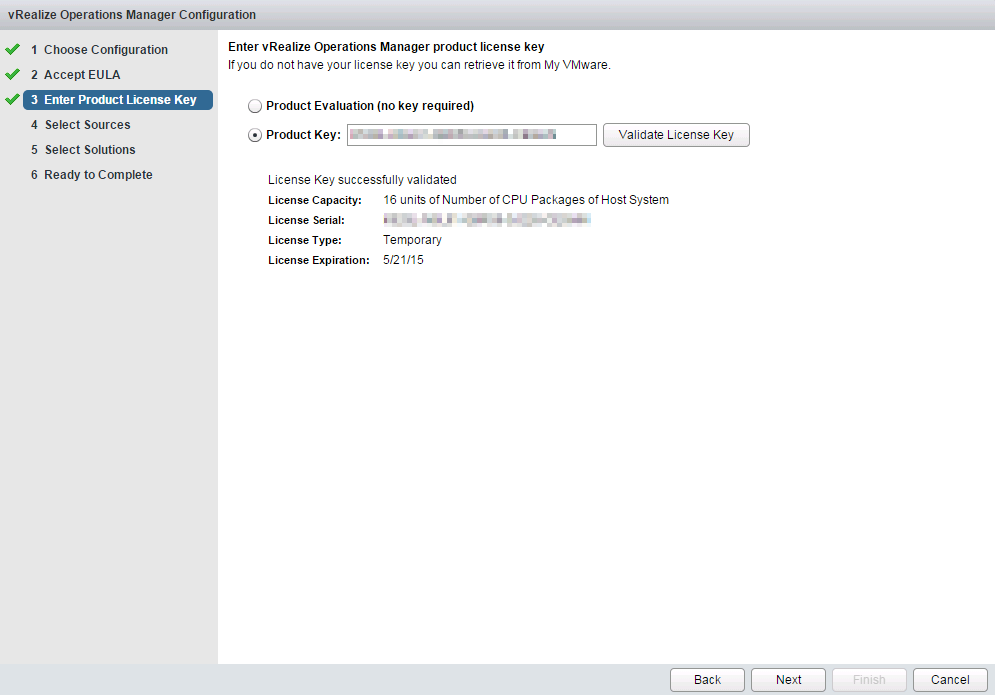The height and width of the screenshot is (695, 995).
Task: Click the License Type value 'Temporary'
Action: 412,240
